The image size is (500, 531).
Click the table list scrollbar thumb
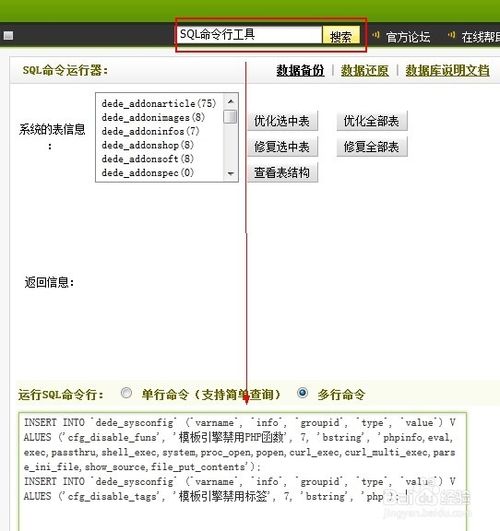(x=230, y=116)
